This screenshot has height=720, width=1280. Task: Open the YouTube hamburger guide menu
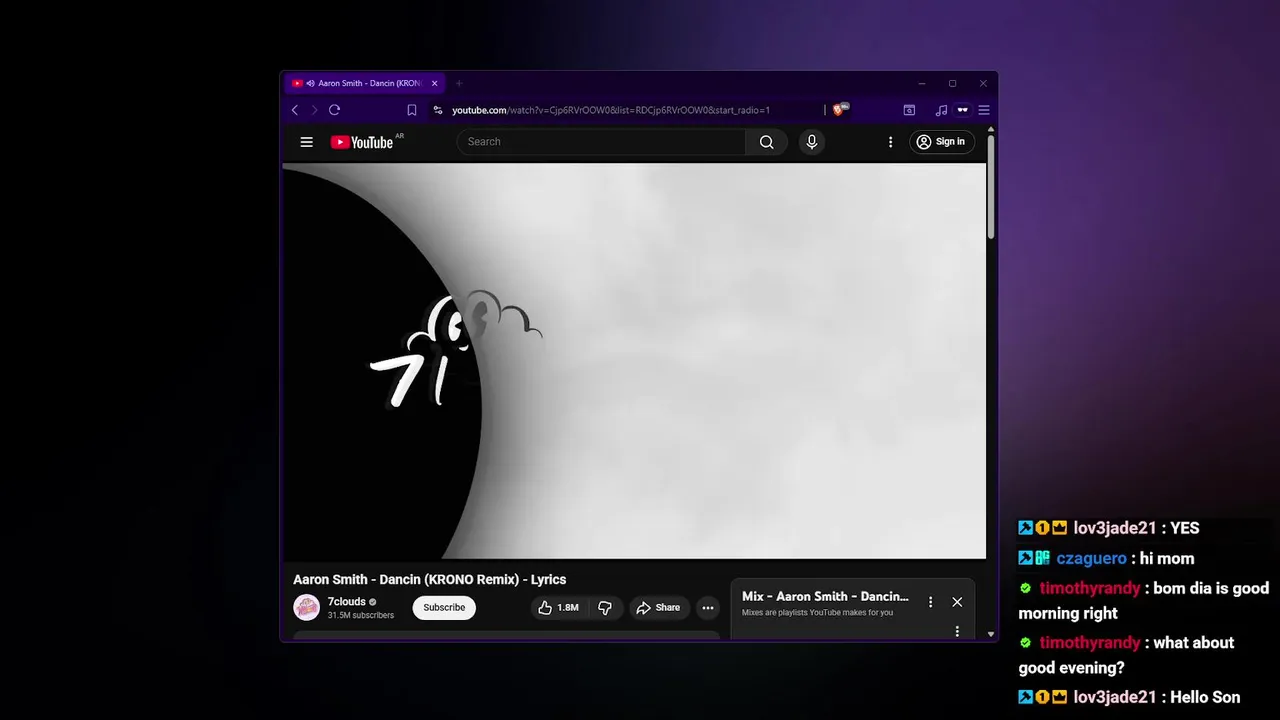click(307, 142)
